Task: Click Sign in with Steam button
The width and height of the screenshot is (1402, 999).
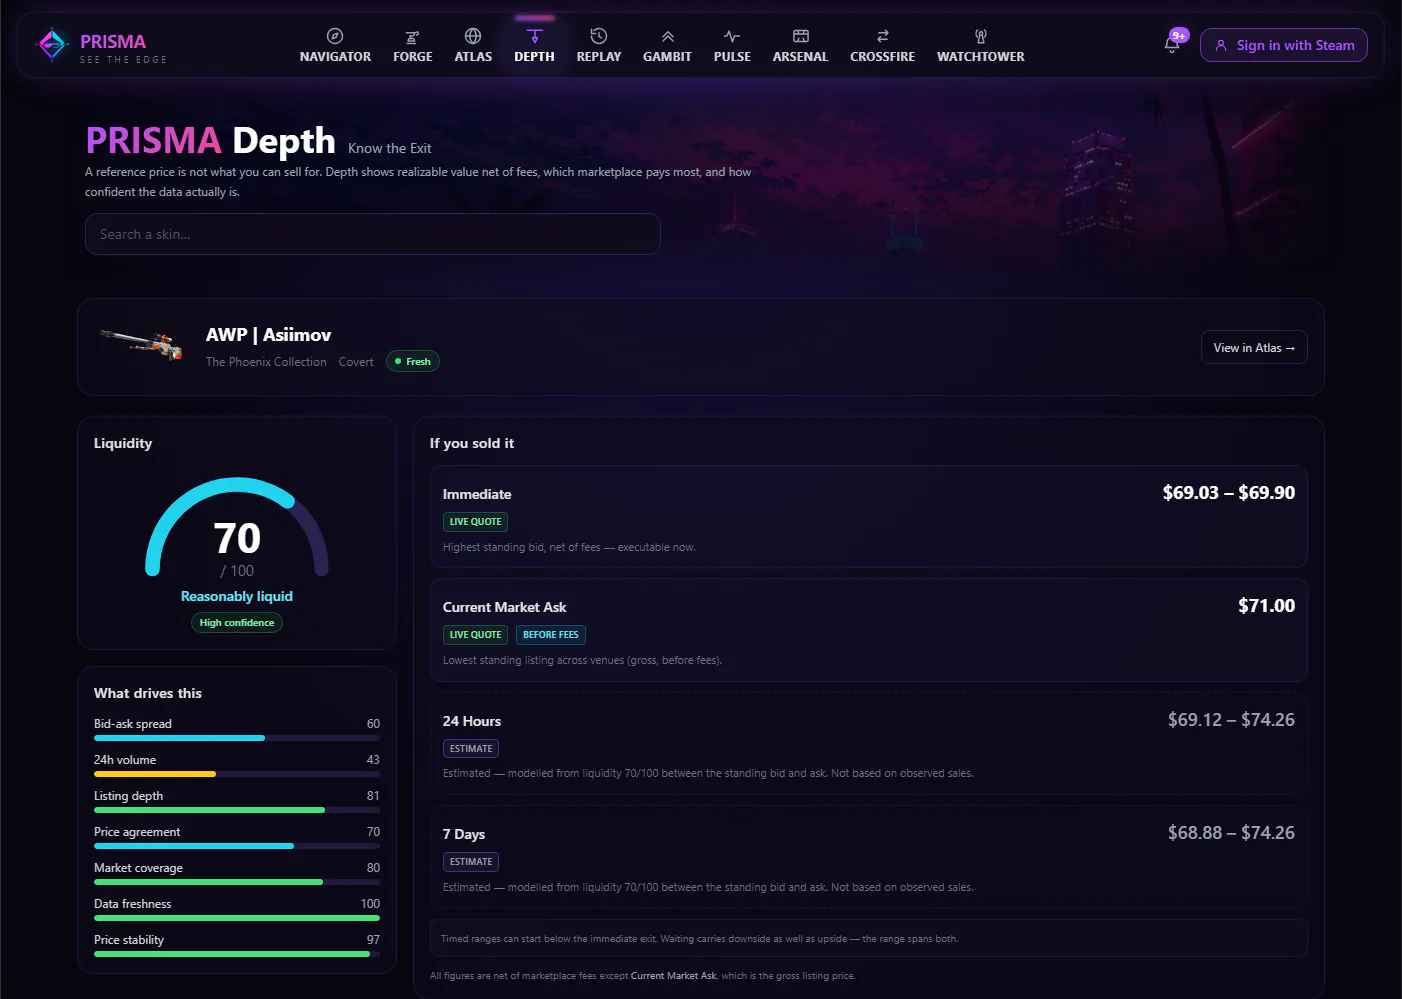Action: (x=1283, y=45)
